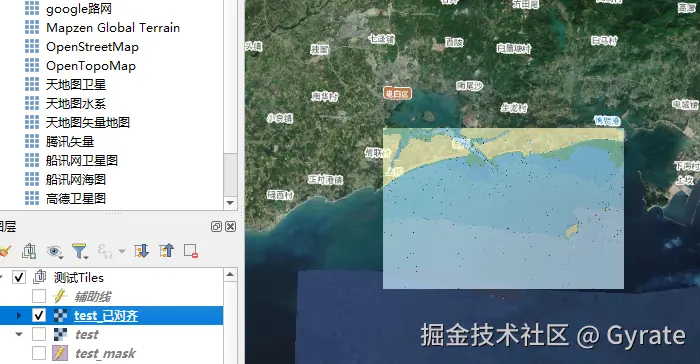Click the browser list scrollbar thumb

pos(230,174)
